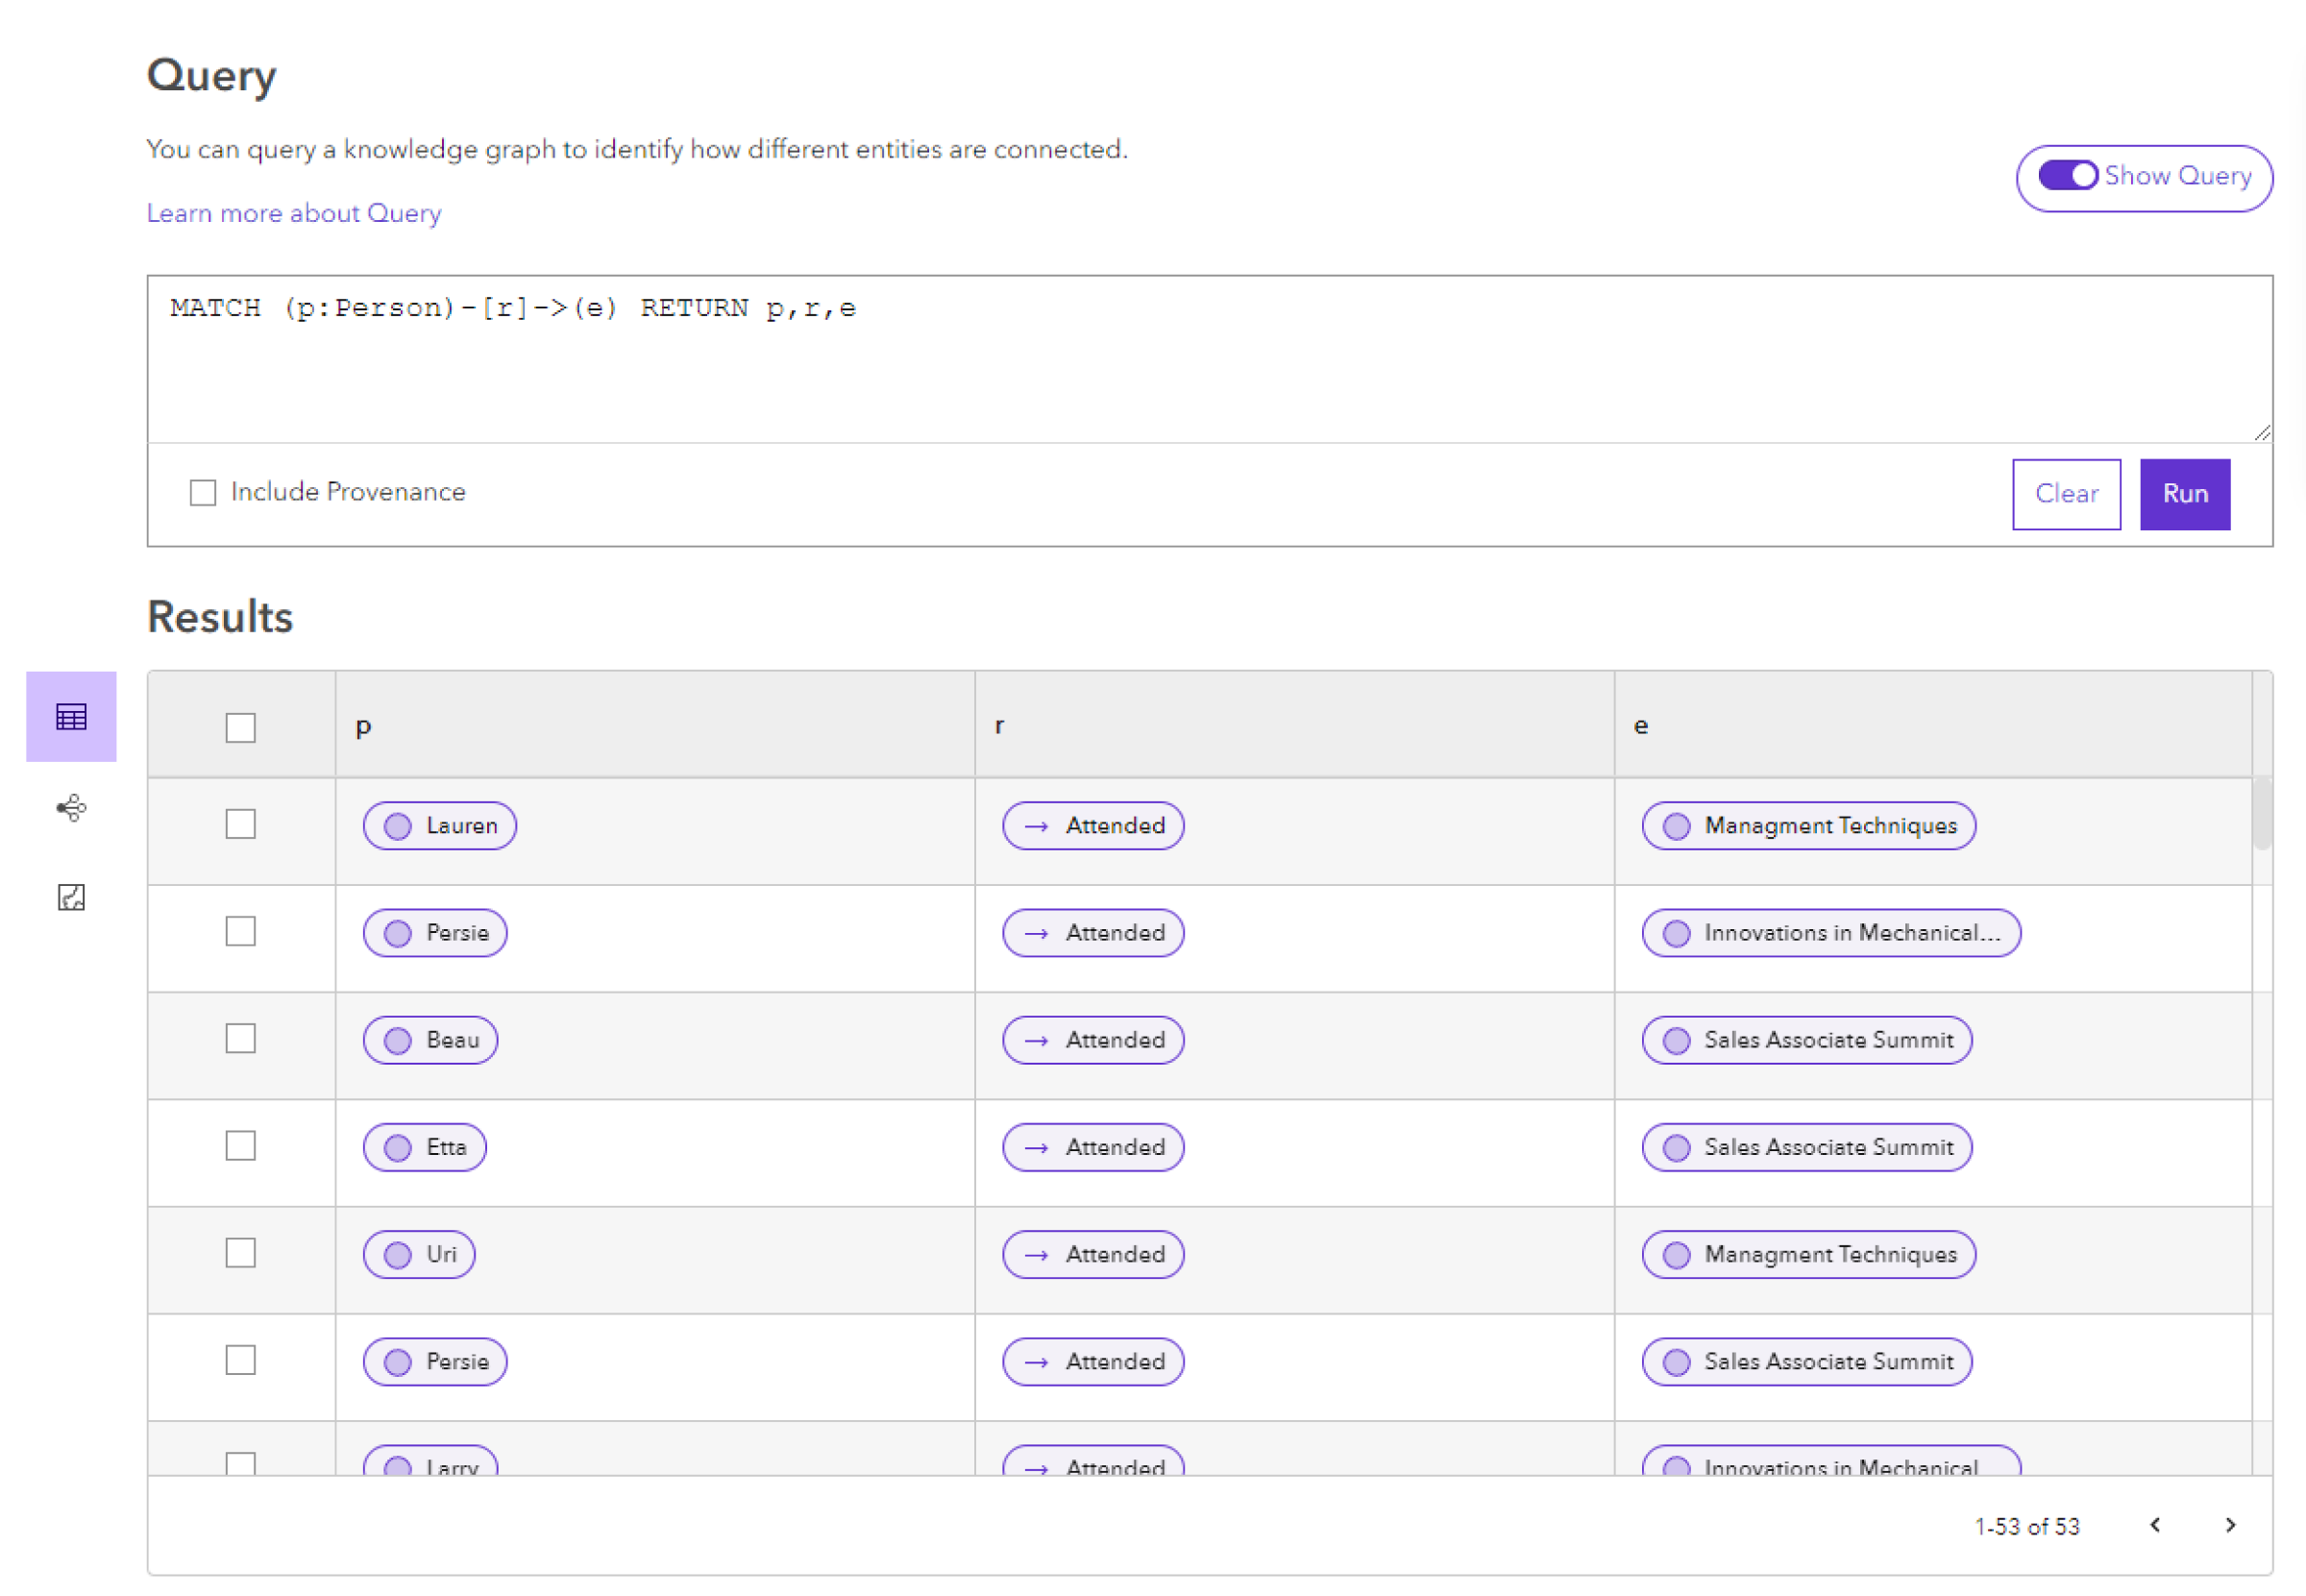Select all results with header checkbox
This screenshot has width=2306, height=1596.
(242, 727)
